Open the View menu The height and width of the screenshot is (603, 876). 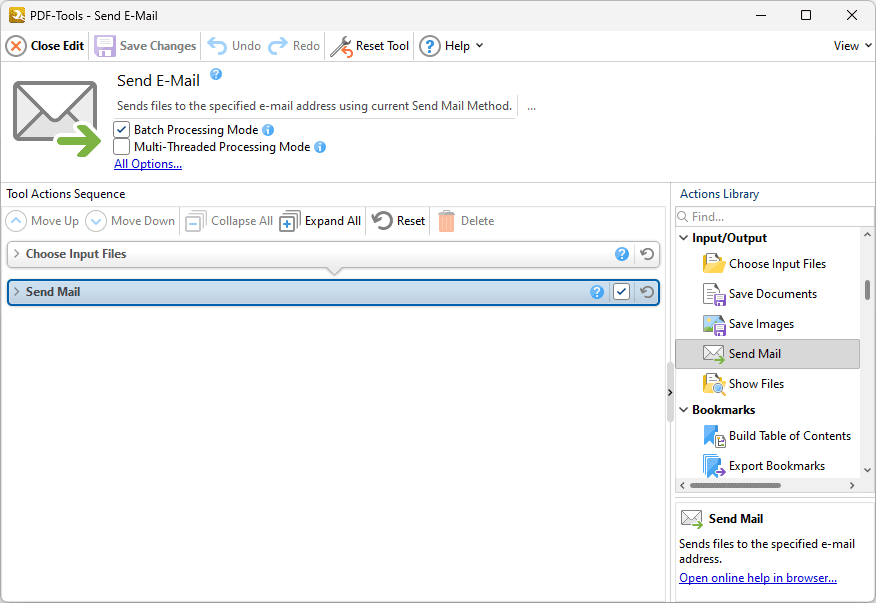(853, 46)
